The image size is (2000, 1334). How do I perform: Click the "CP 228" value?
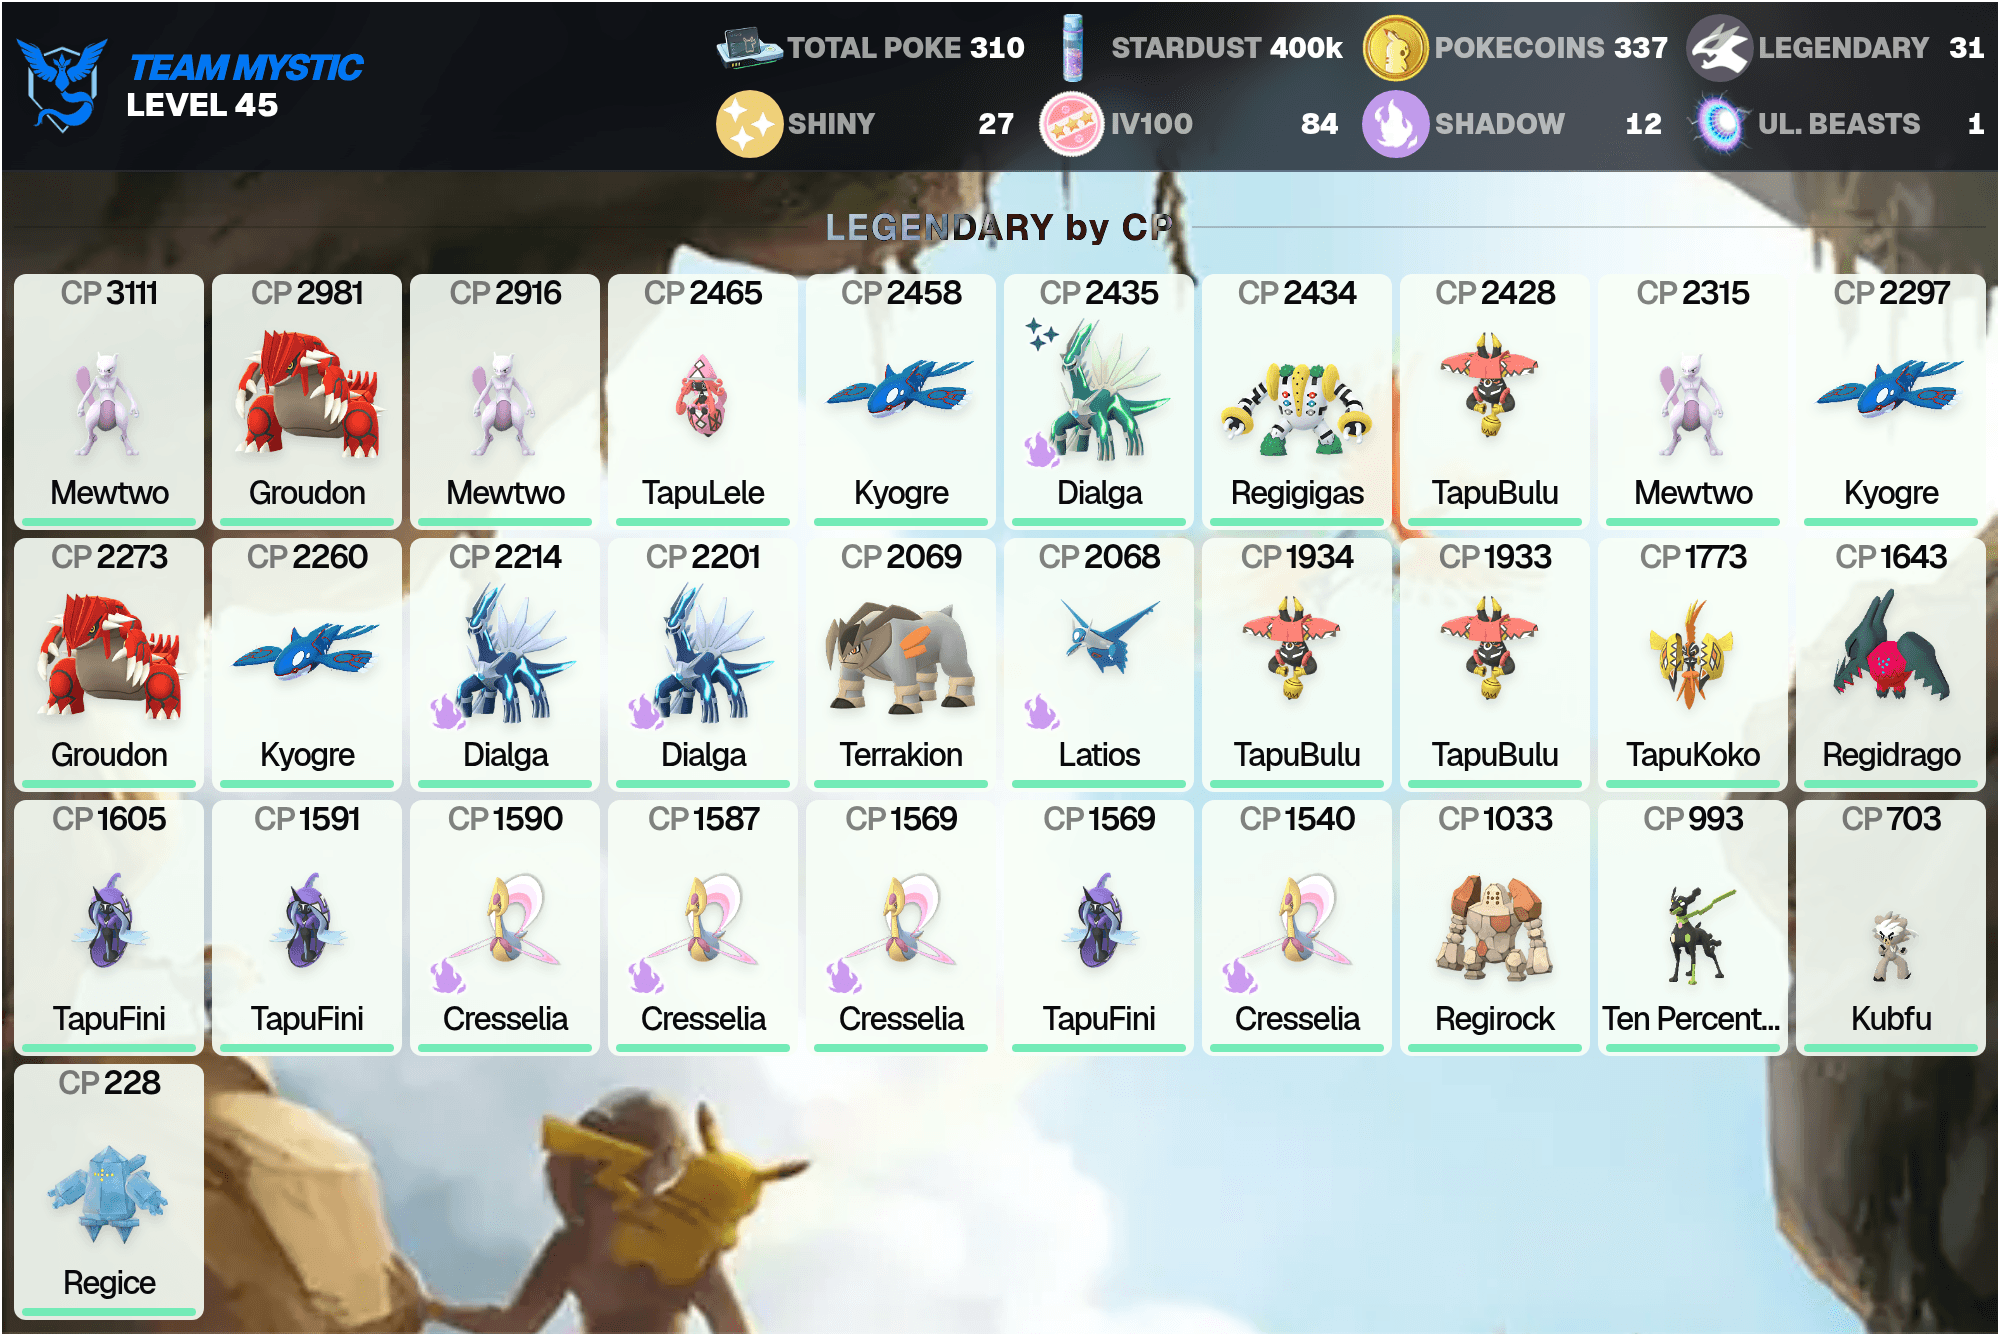click(x=109, y=1082)
